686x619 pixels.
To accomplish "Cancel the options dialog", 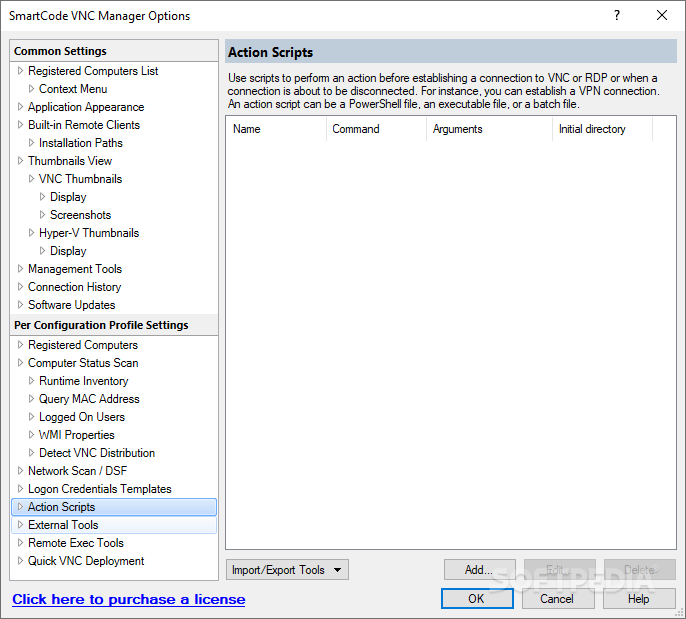I will pyautogui.click(x=557, y=598).
